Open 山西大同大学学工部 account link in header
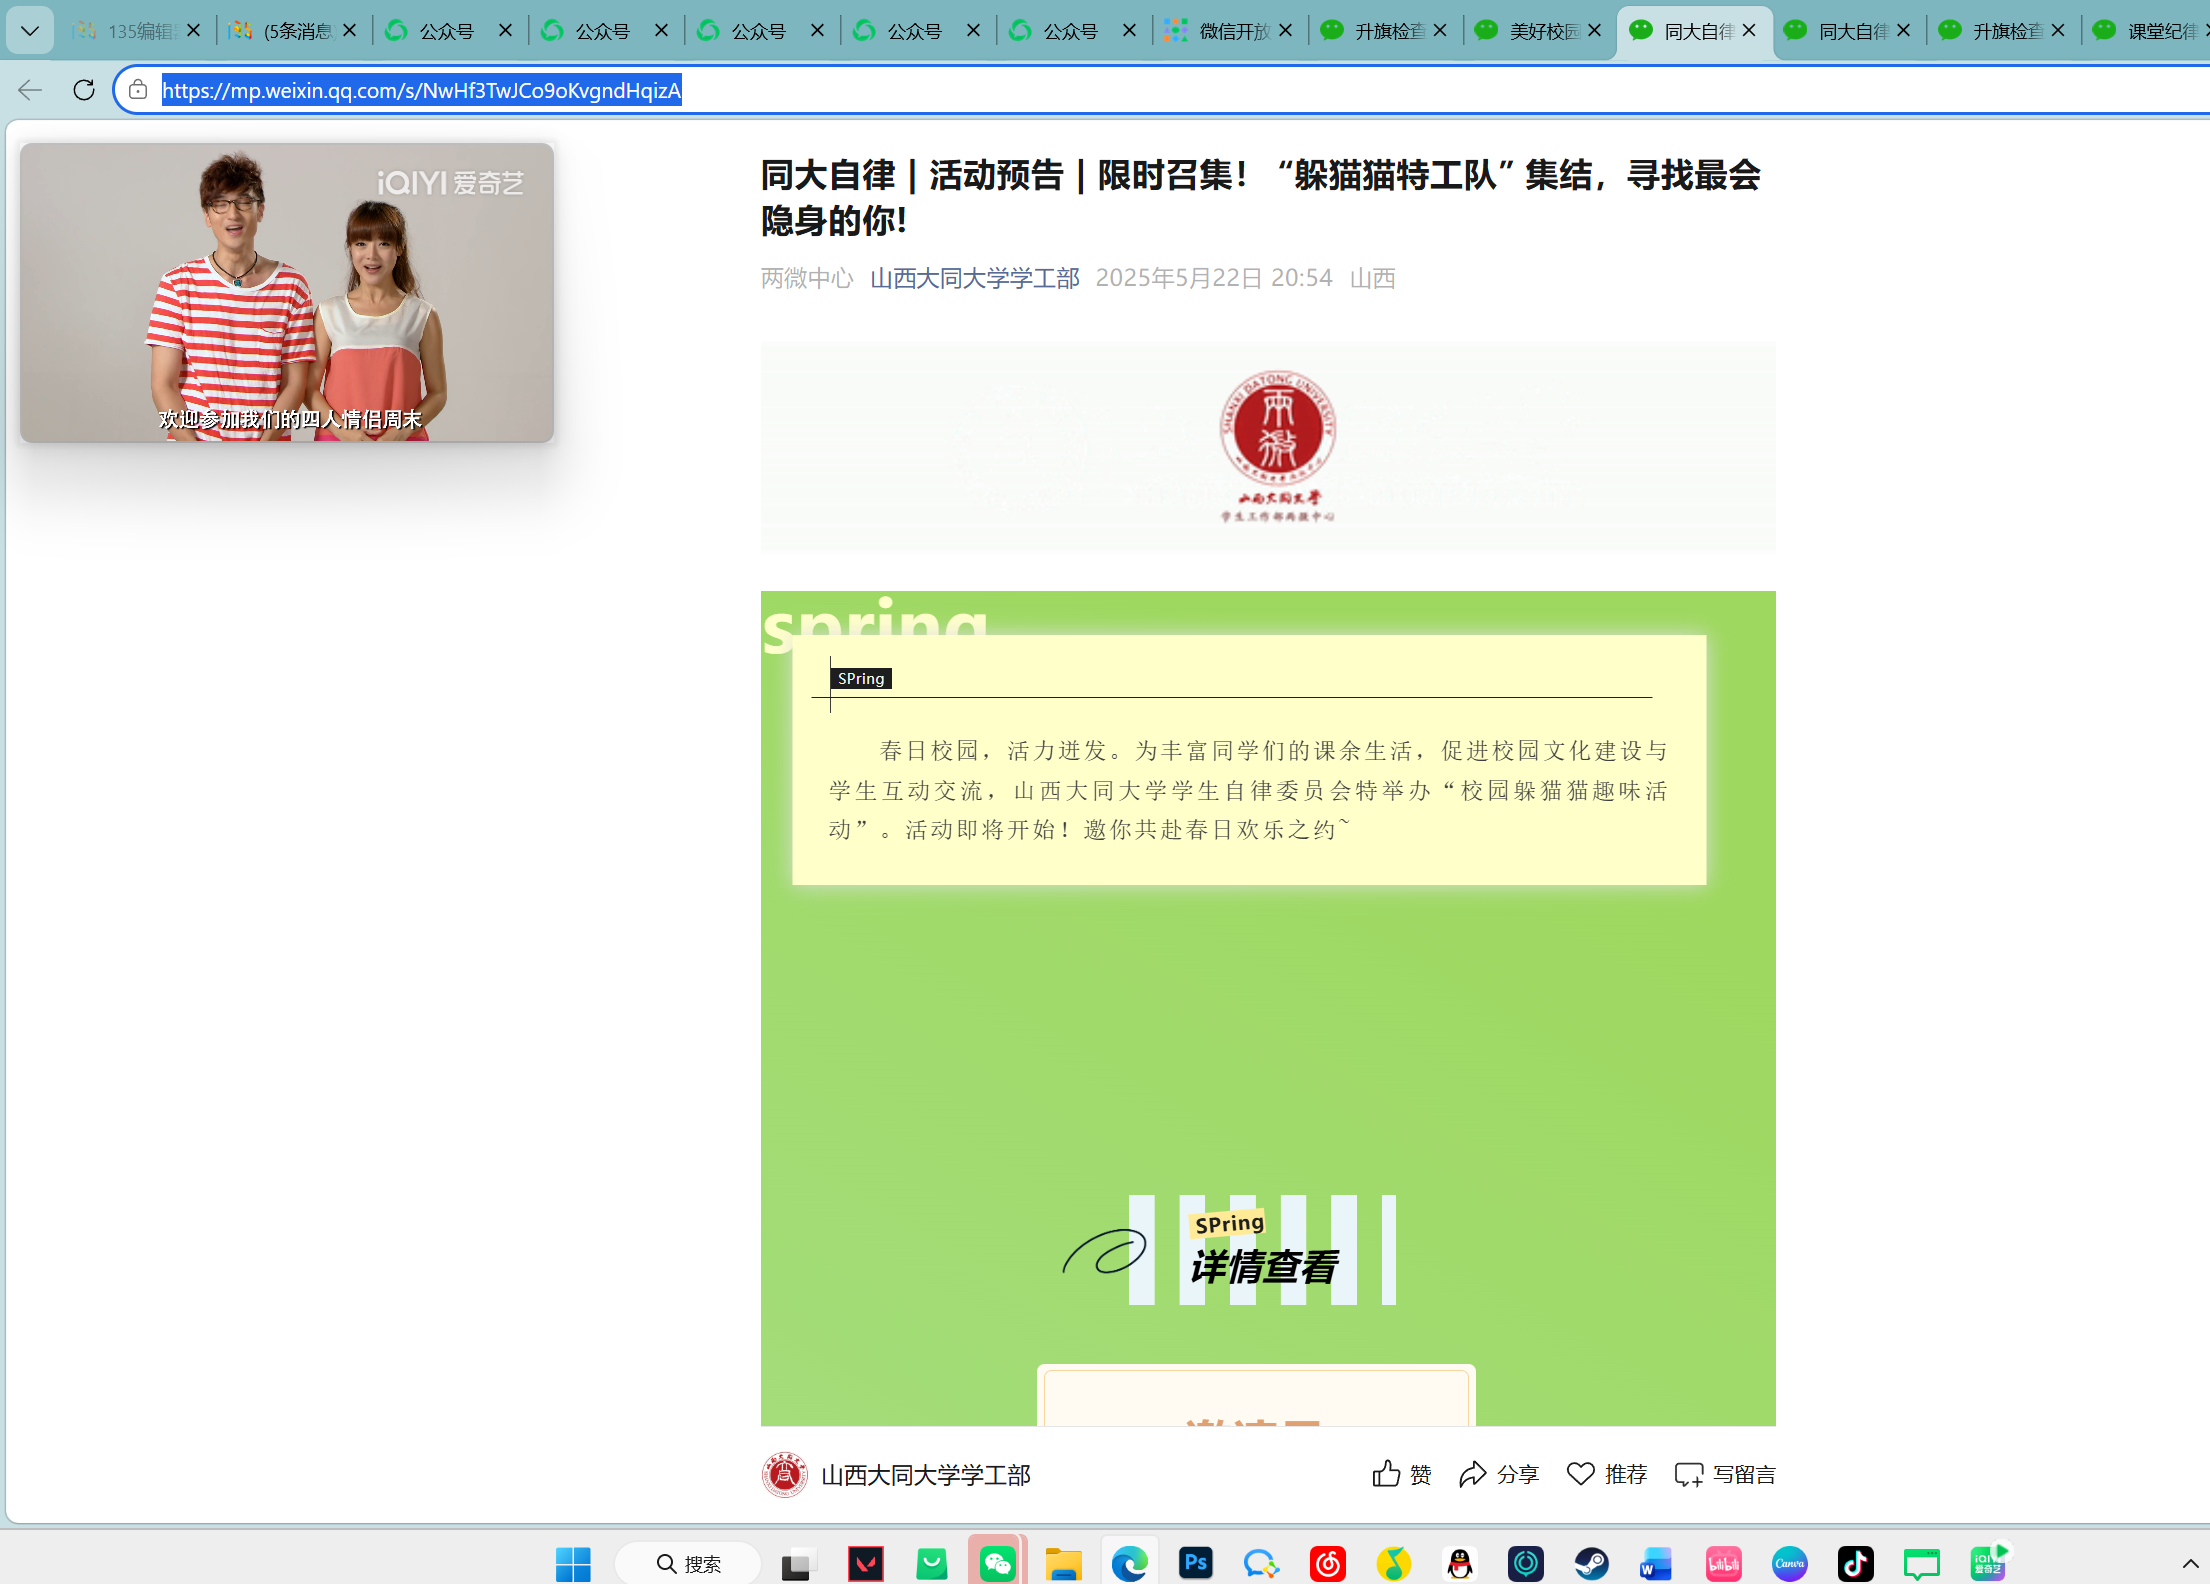This screenshot has height=1584, width=2210. point(974,278)
